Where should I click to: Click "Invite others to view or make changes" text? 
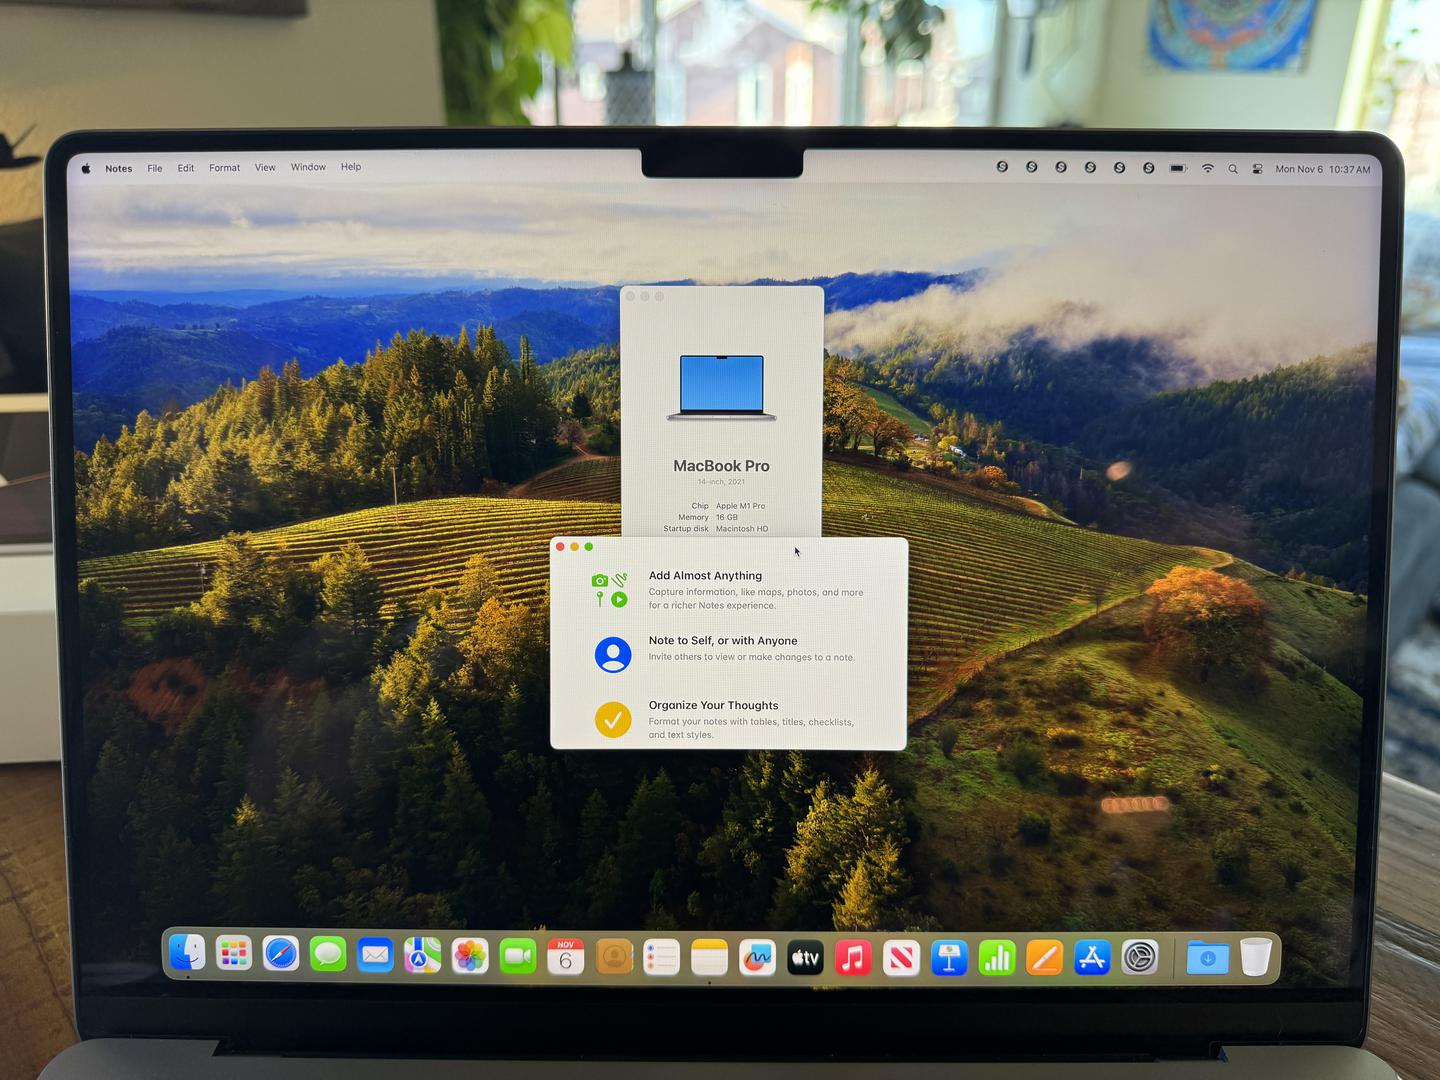(x=751, y=657)
